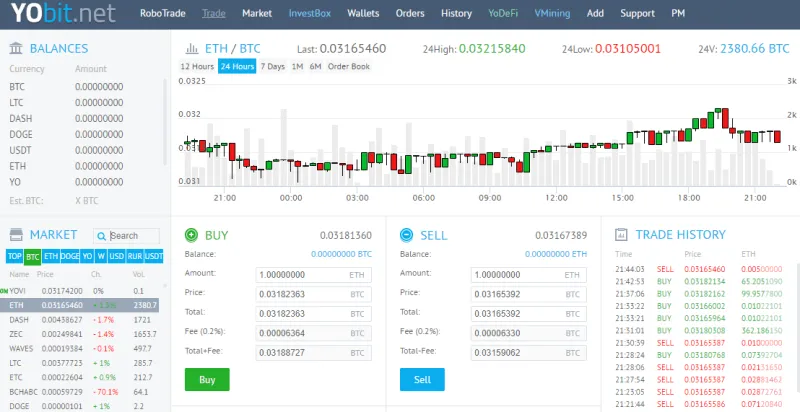
Task: Click the Market panel icon
Action: tap(16, 235)
